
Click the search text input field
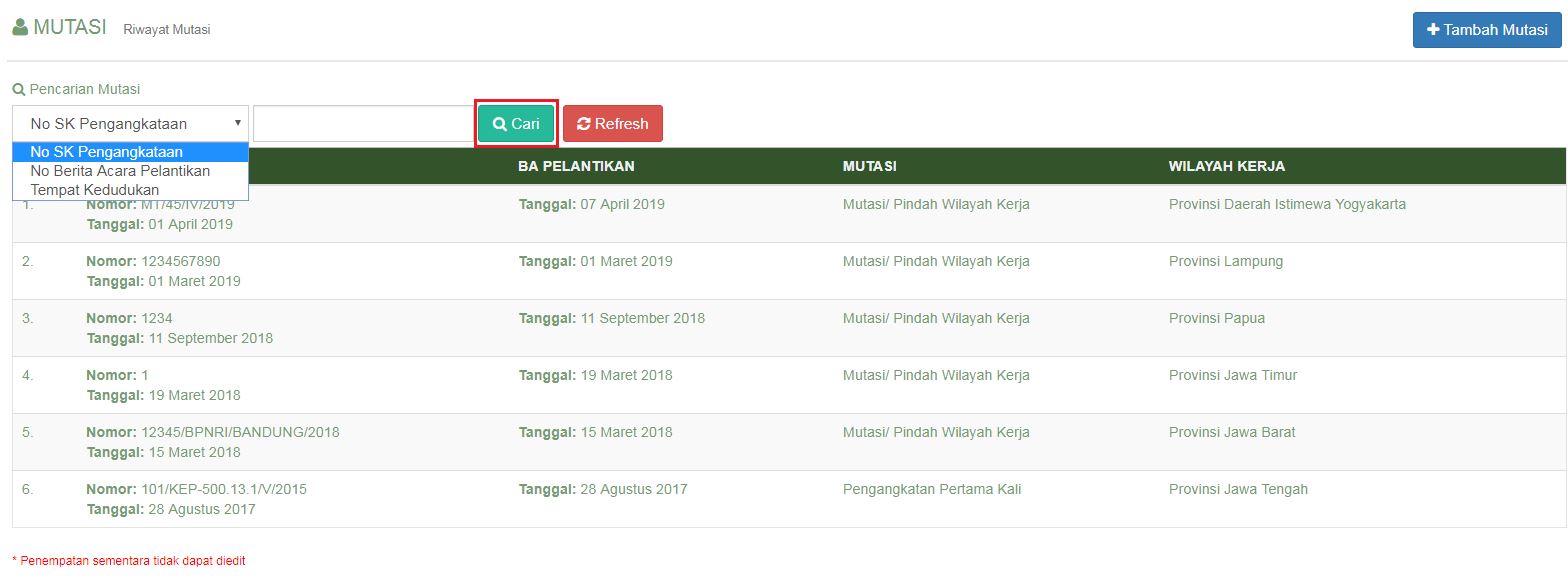[363, 124]
